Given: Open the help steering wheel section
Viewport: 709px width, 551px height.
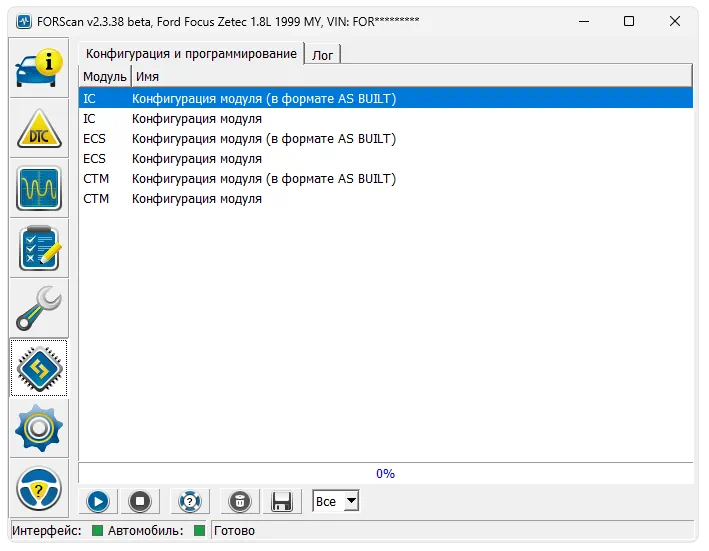Looking at the screenshot, I should tap(39, 488).
